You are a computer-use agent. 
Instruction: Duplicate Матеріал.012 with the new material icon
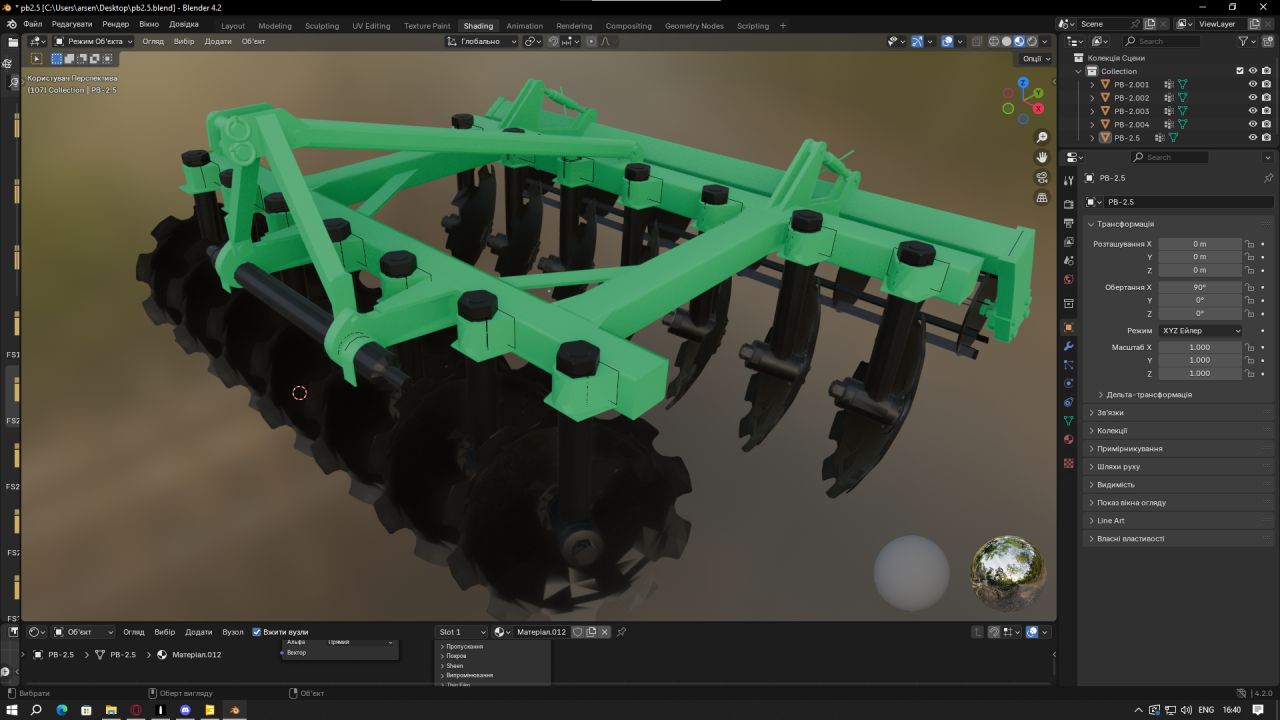pyautogui.click(x=591, y=632)
